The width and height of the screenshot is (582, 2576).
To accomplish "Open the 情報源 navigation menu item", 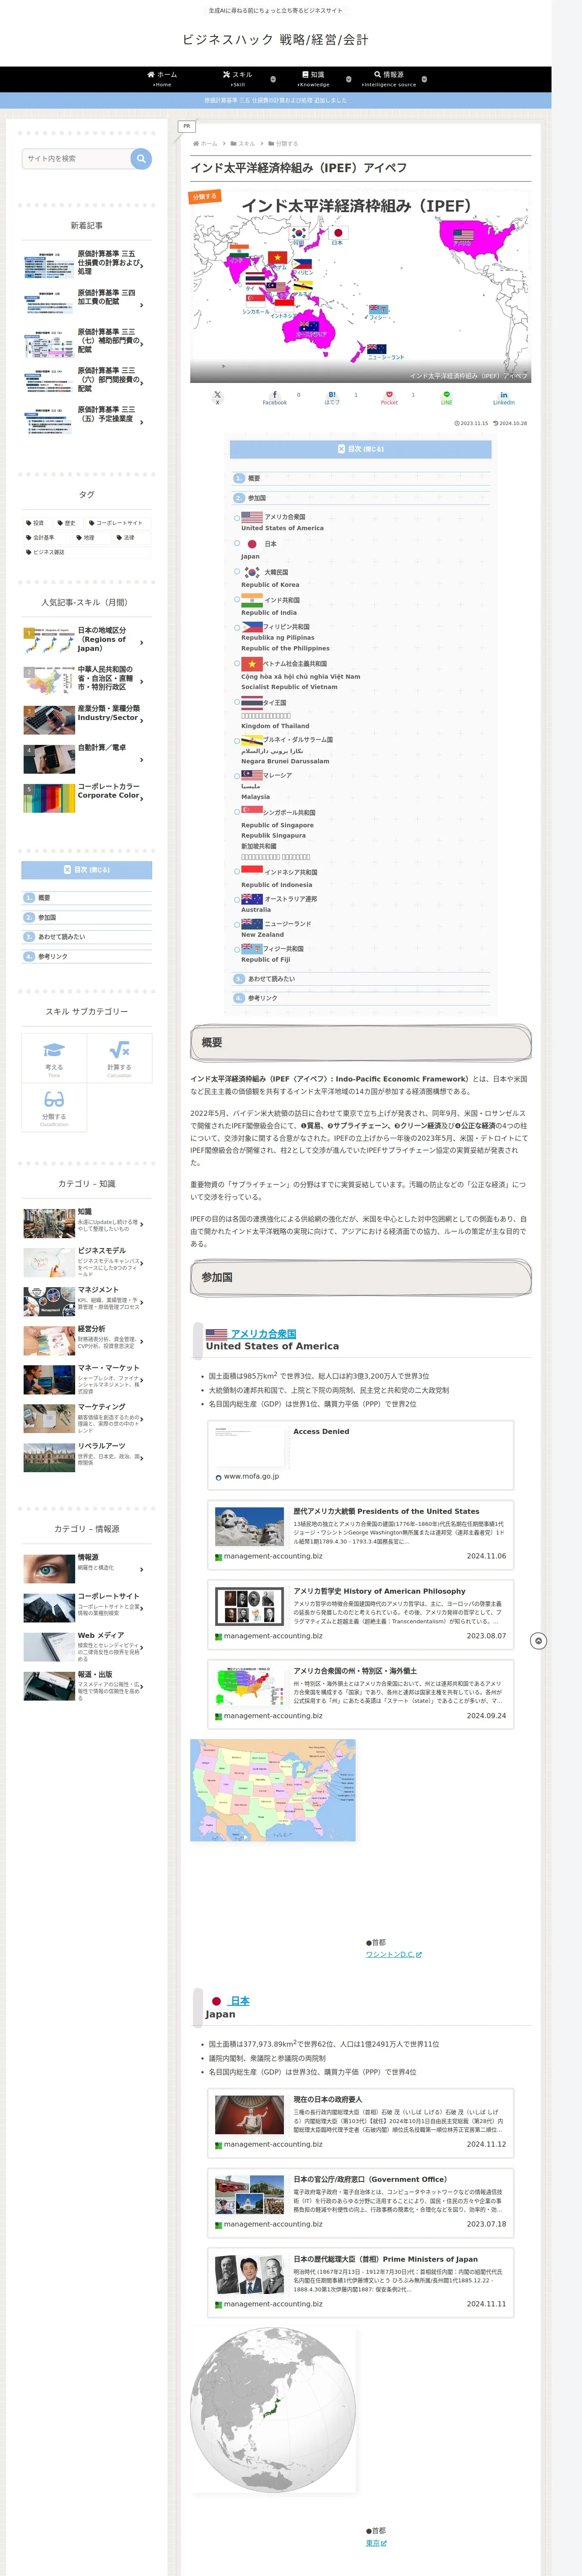I will (x=389, y=79).
